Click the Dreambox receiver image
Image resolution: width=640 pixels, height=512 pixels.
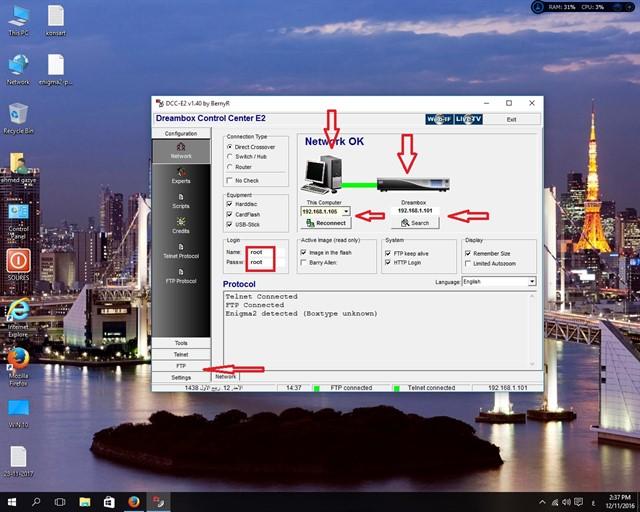413,185
